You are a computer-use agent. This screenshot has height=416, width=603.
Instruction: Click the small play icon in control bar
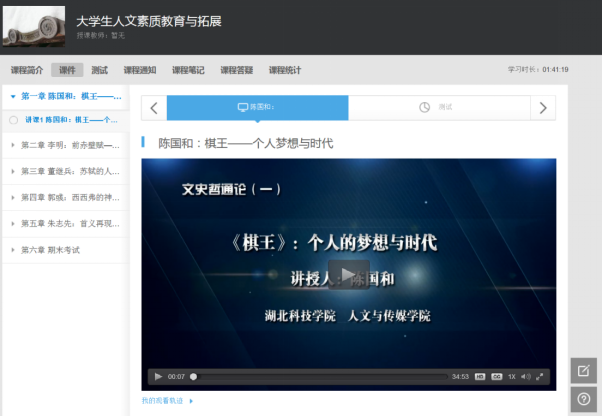point(158,377)
